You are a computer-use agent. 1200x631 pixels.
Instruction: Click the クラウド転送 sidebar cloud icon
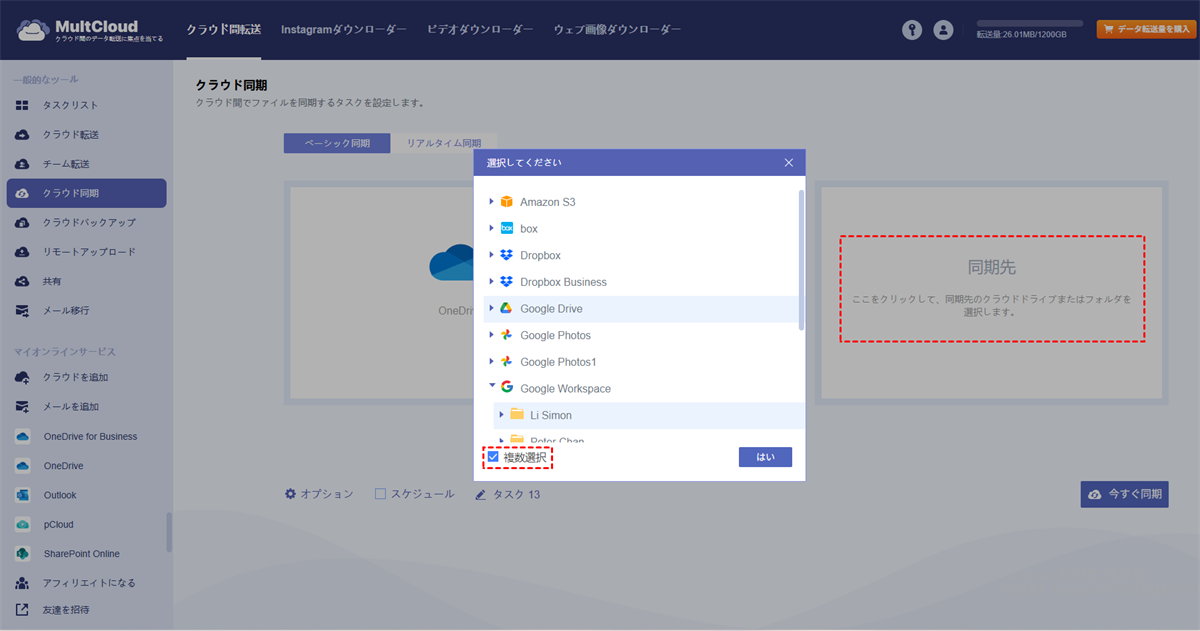[x=22, y=134]
